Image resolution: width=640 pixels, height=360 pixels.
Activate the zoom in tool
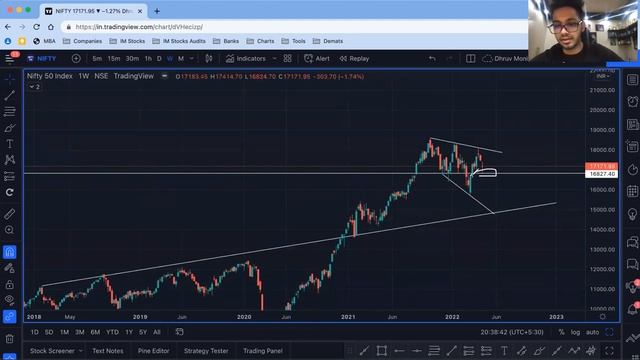10,230
